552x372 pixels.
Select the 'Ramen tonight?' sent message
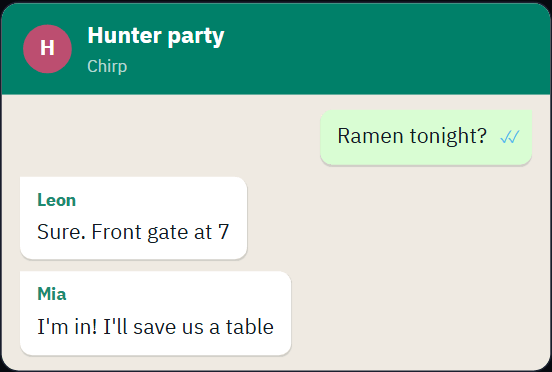(426, 137)
